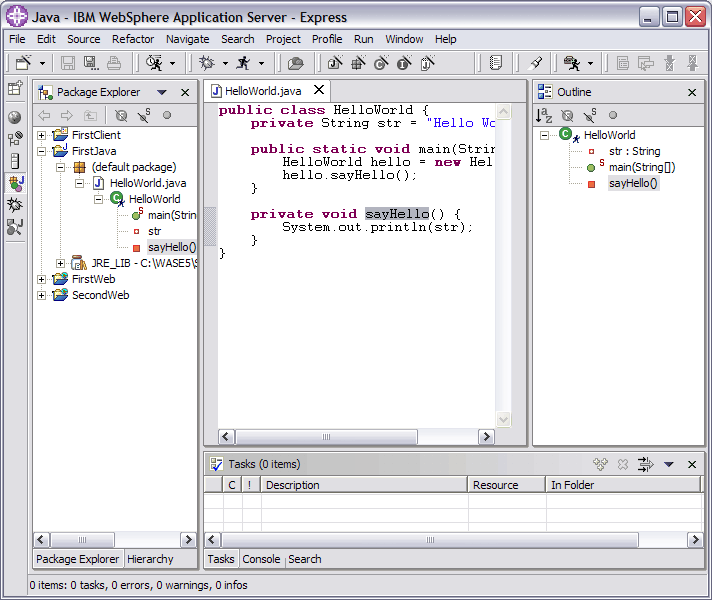Click the Debug bug toolbar icon
This screenshot has width=712, height=600.
(207, 63)
